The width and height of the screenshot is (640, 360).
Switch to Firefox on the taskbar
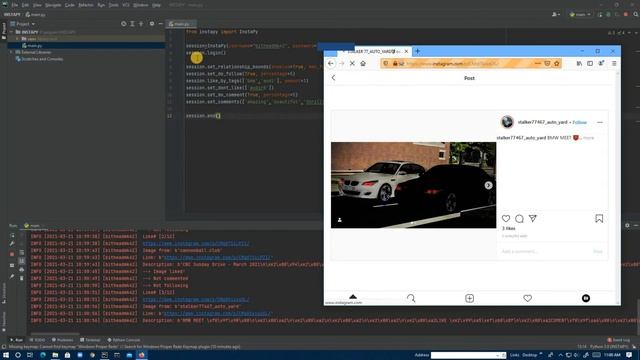142,355
